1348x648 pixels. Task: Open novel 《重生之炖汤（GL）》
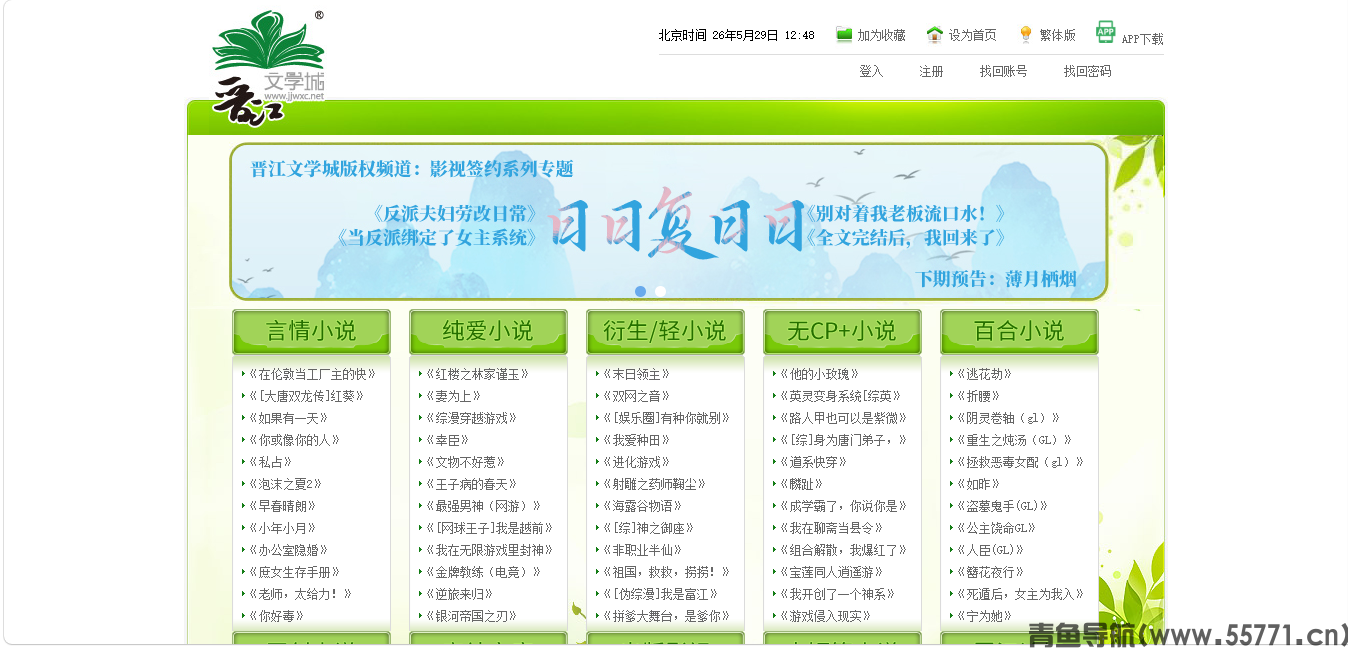1014,440
